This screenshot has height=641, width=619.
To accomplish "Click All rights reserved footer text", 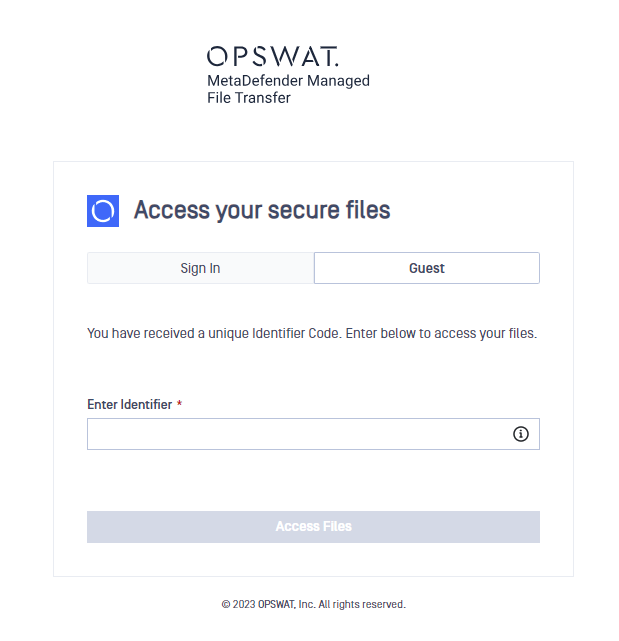I will (x=362, y=604).
